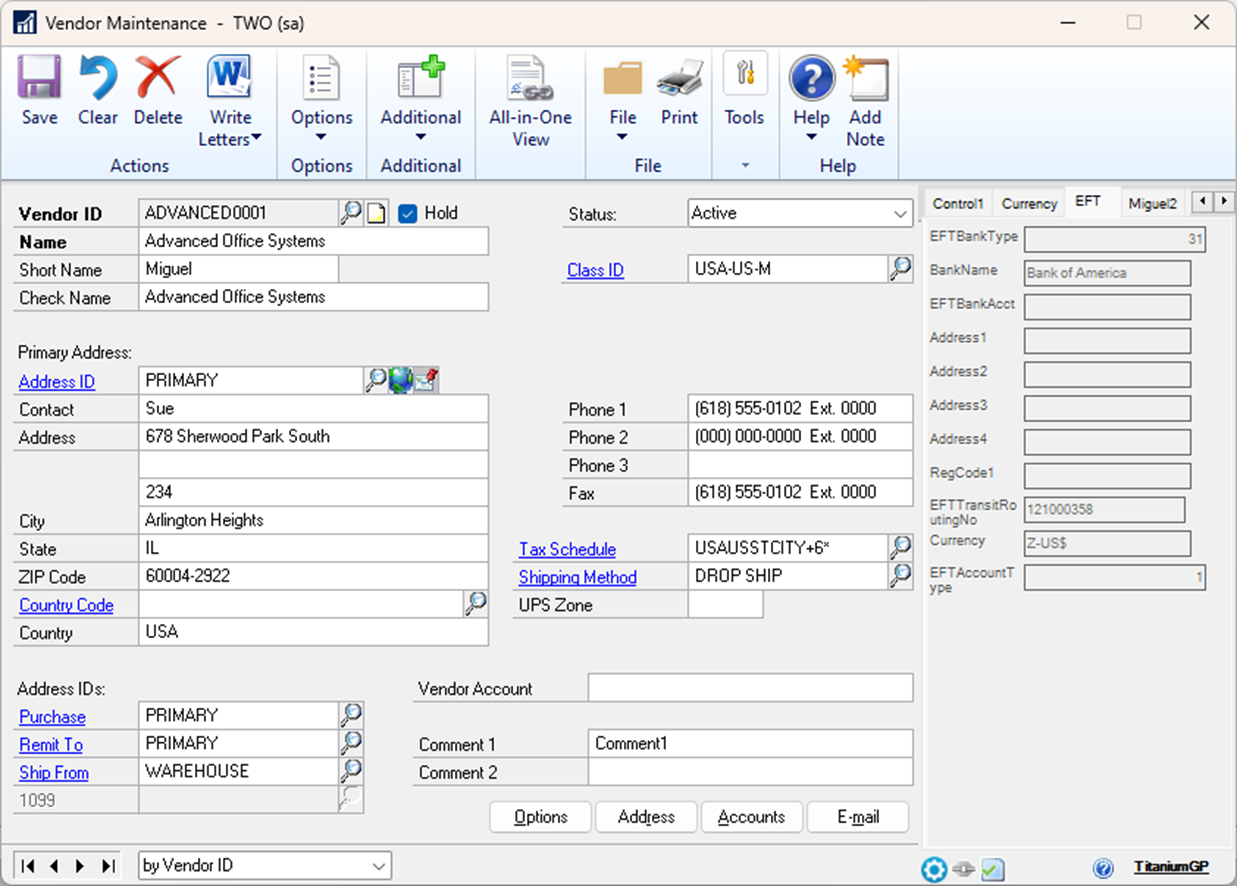Expand the Additional dropdown arrow

[x=421, y=138]
